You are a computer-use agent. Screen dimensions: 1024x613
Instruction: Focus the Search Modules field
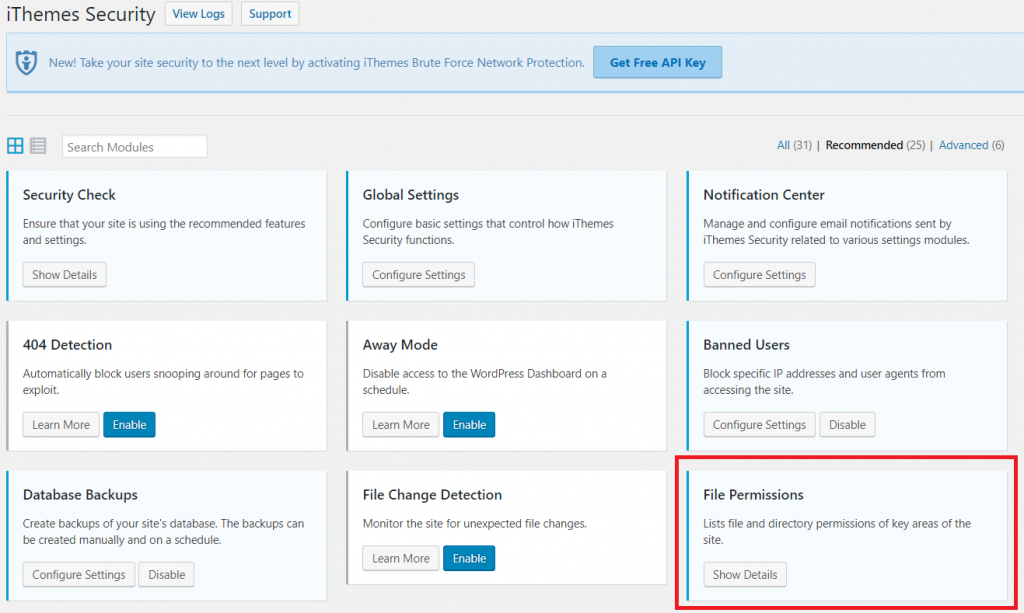tap(135, 146)
